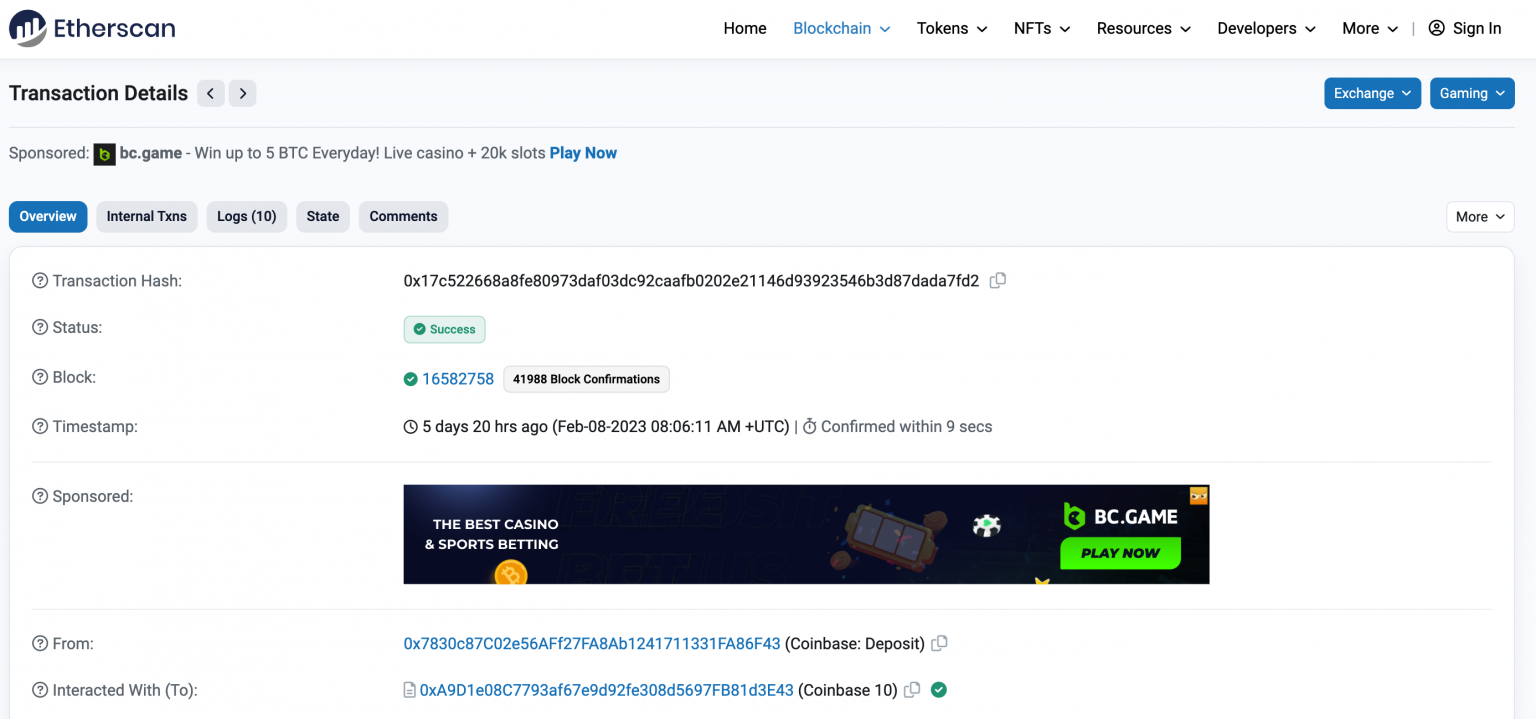Copy the transaction hash
Viewport: 1536px width, 719px height.
(x=997, y=281)
